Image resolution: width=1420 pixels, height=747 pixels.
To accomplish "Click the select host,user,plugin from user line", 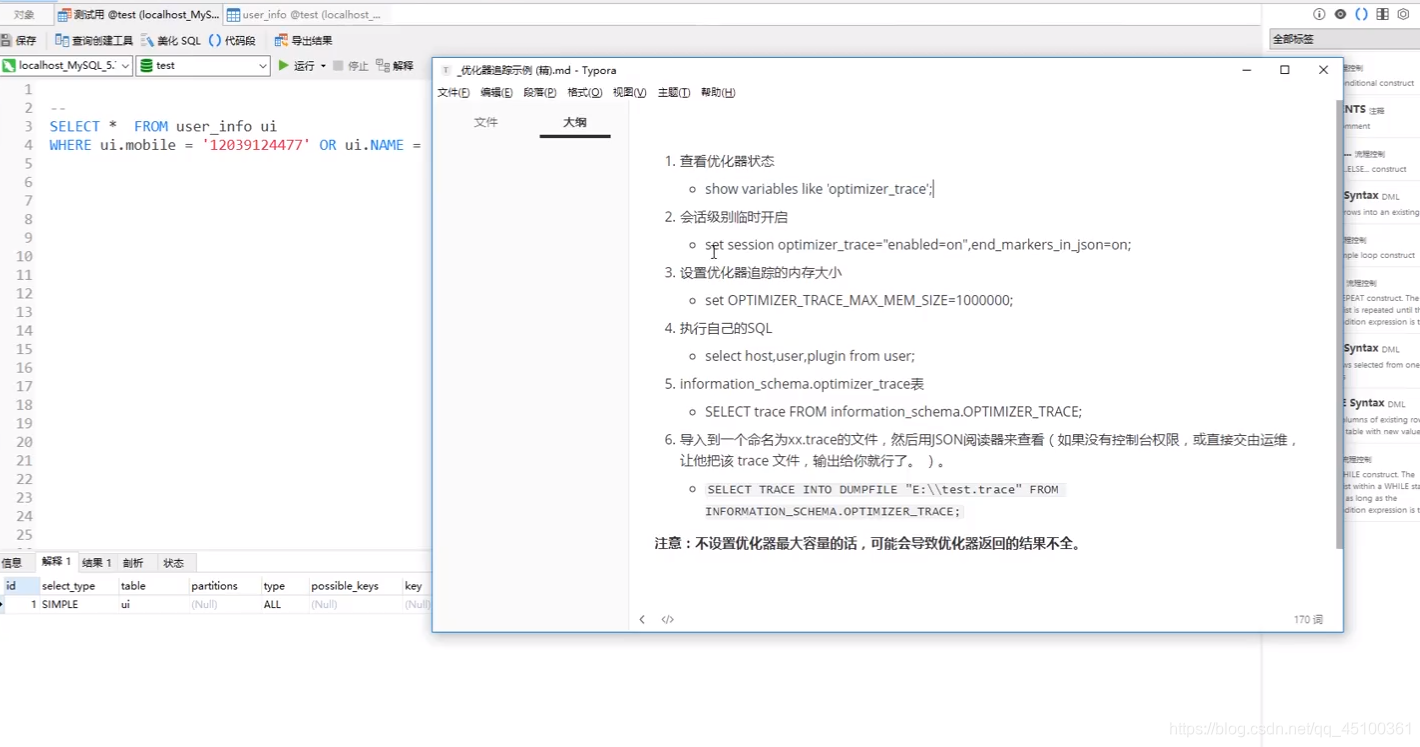I will [809, 356].
